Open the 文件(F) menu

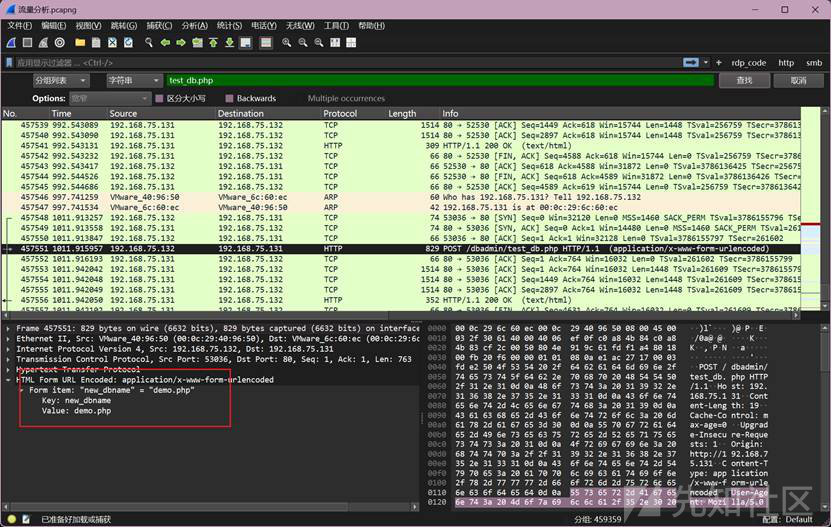[x=20, y=25]
